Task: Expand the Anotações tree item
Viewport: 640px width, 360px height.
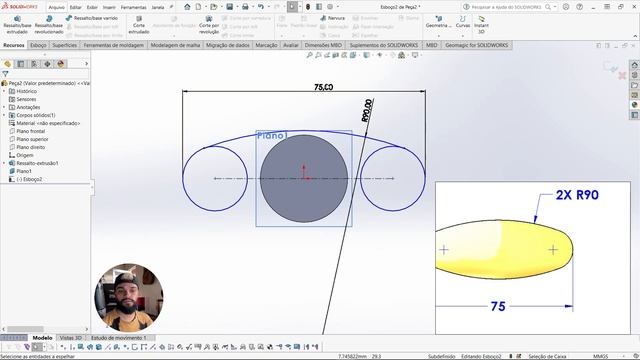Action: [4, 107]
